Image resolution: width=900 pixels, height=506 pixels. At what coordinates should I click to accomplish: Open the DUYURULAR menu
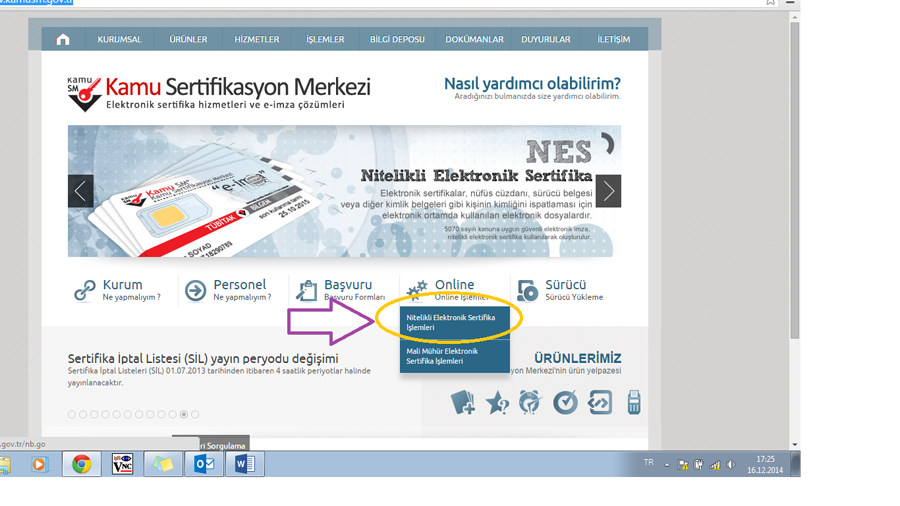coord(546,39)
